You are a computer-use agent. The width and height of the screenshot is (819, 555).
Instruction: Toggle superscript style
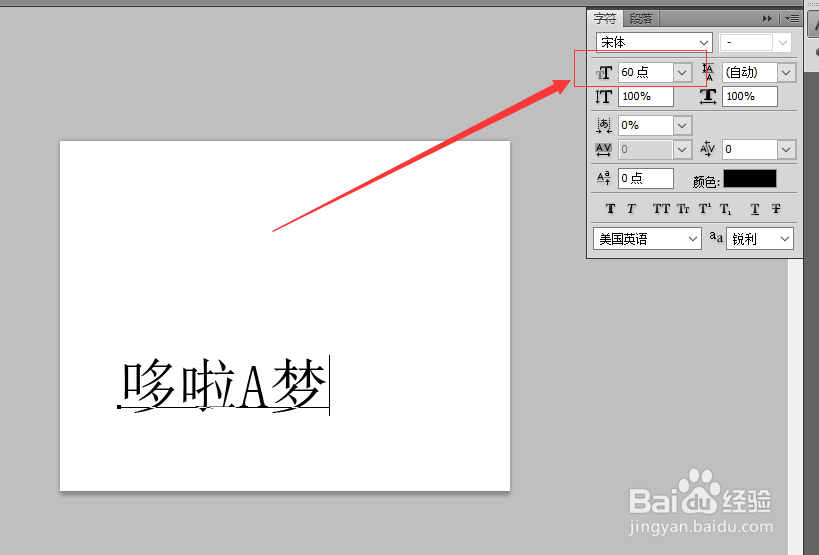click(705, 209)
